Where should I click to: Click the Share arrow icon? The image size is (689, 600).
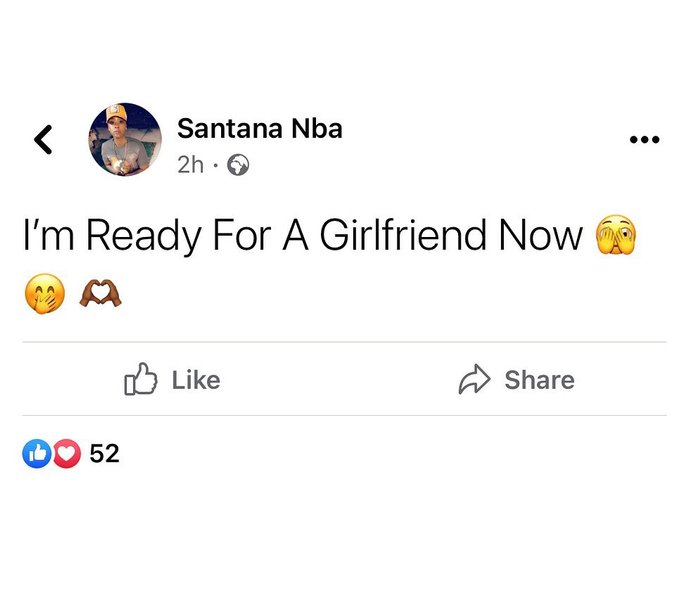473,380
